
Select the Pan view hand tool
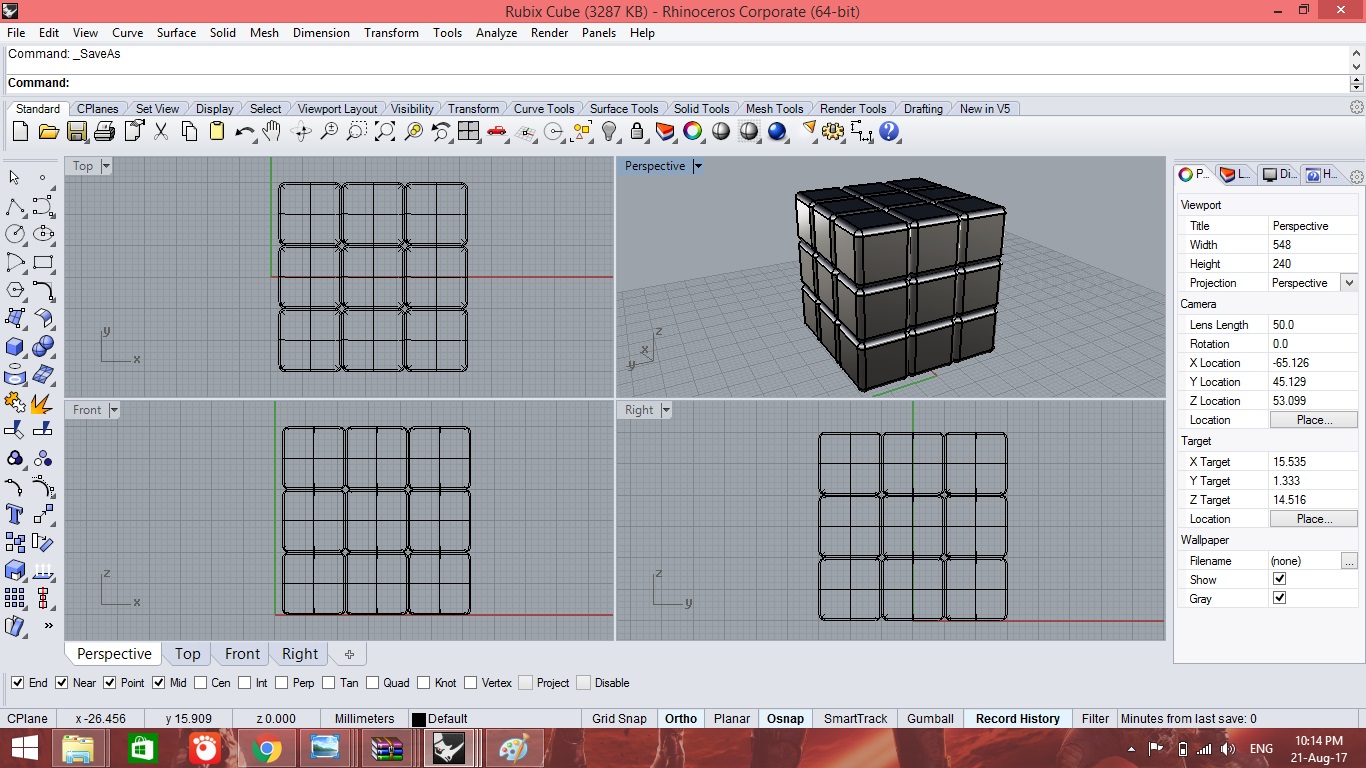[x=272, y=131]
